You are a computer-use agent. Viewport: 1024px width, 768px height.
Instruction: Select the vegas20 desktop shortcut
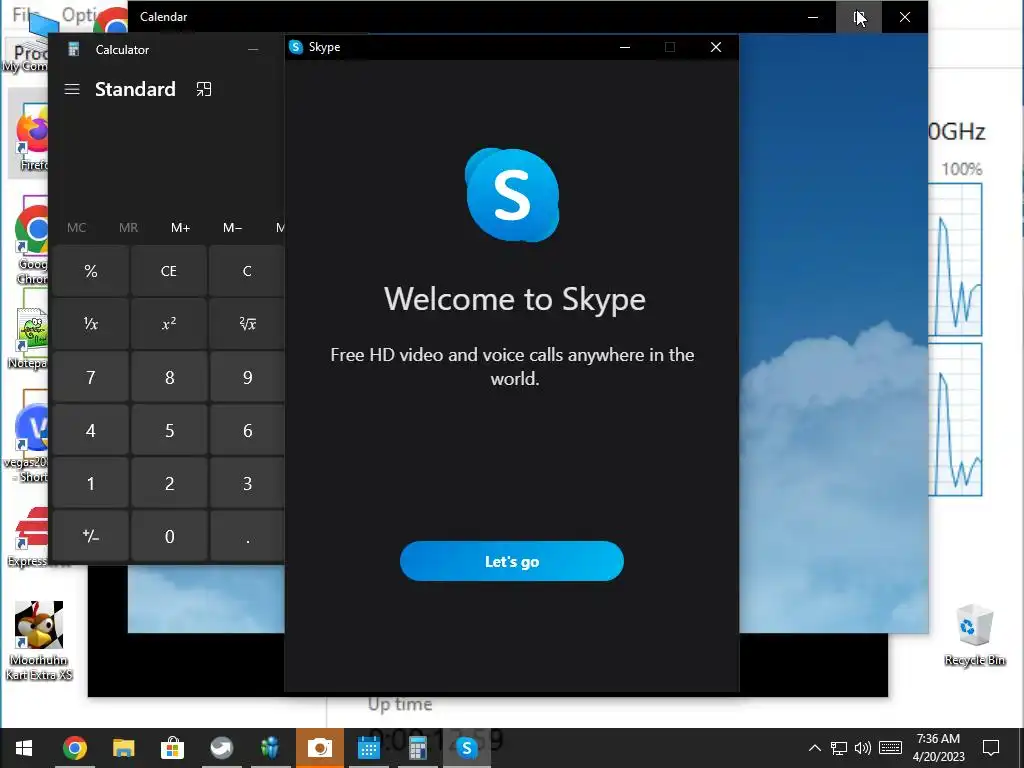pos(27,441)
